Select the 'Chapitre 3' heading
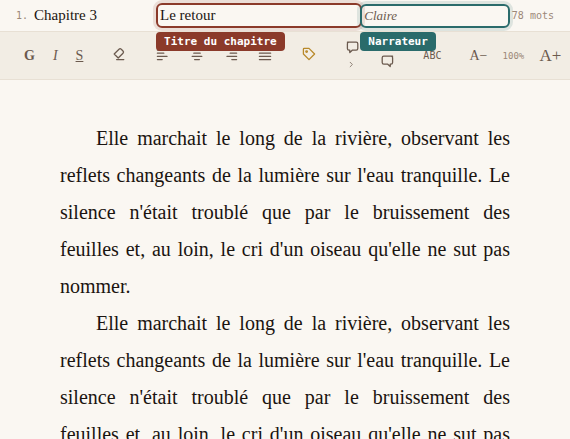570x439 pixels. click(x=65, y=15)
